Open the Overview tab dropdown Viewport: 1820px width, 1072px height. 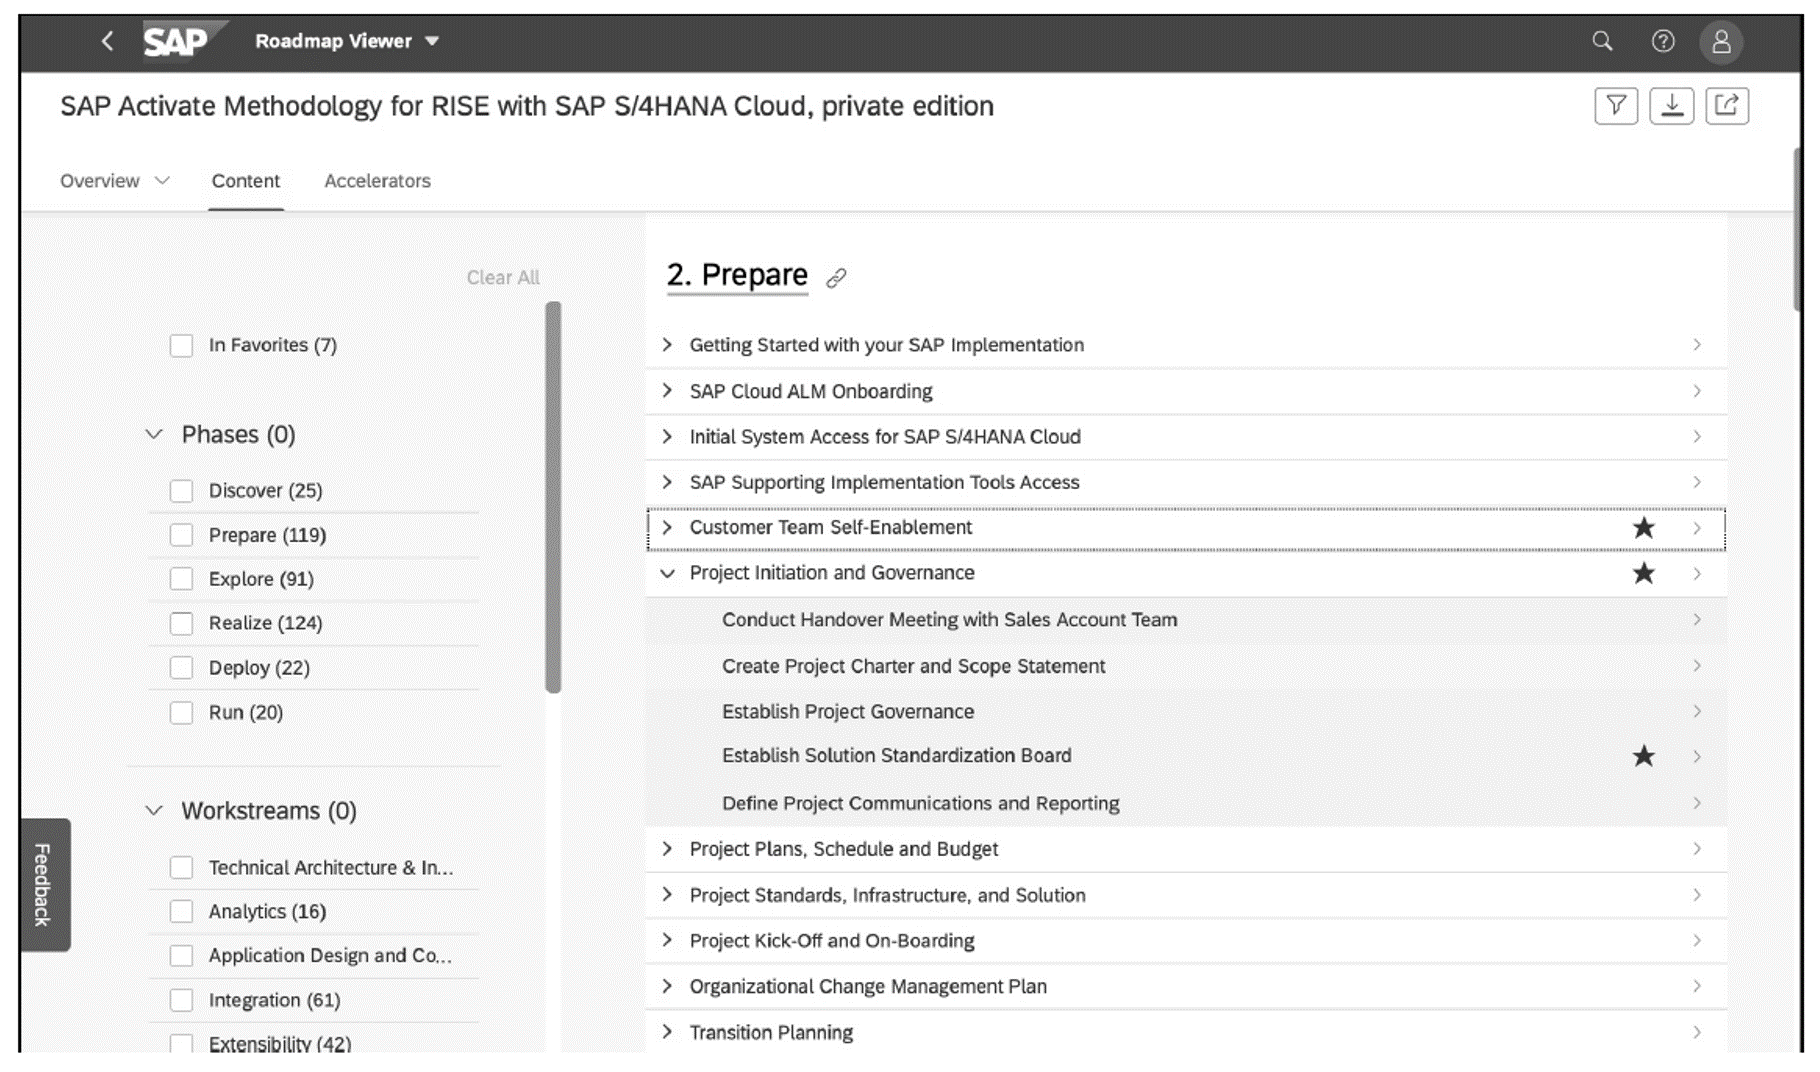tap(114, 180)
